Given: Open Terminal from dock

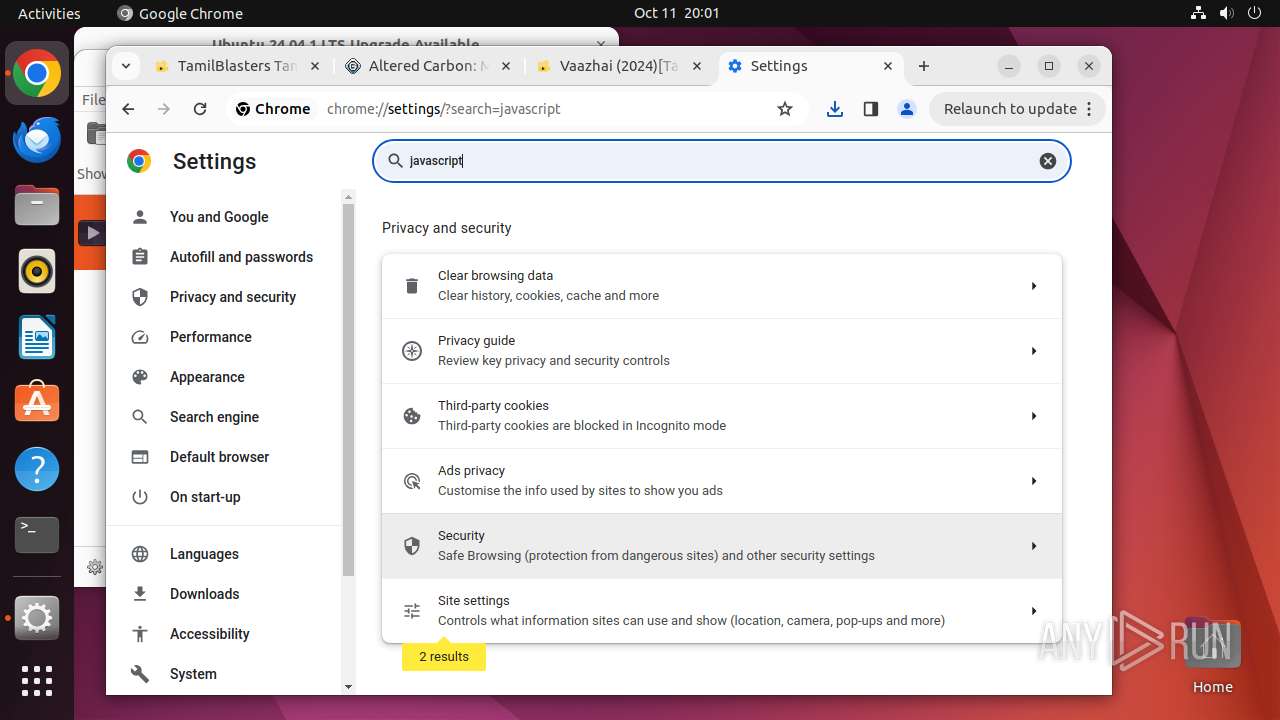Looking at the screenshot, I should pyautogui.click(x=37, y=535).
